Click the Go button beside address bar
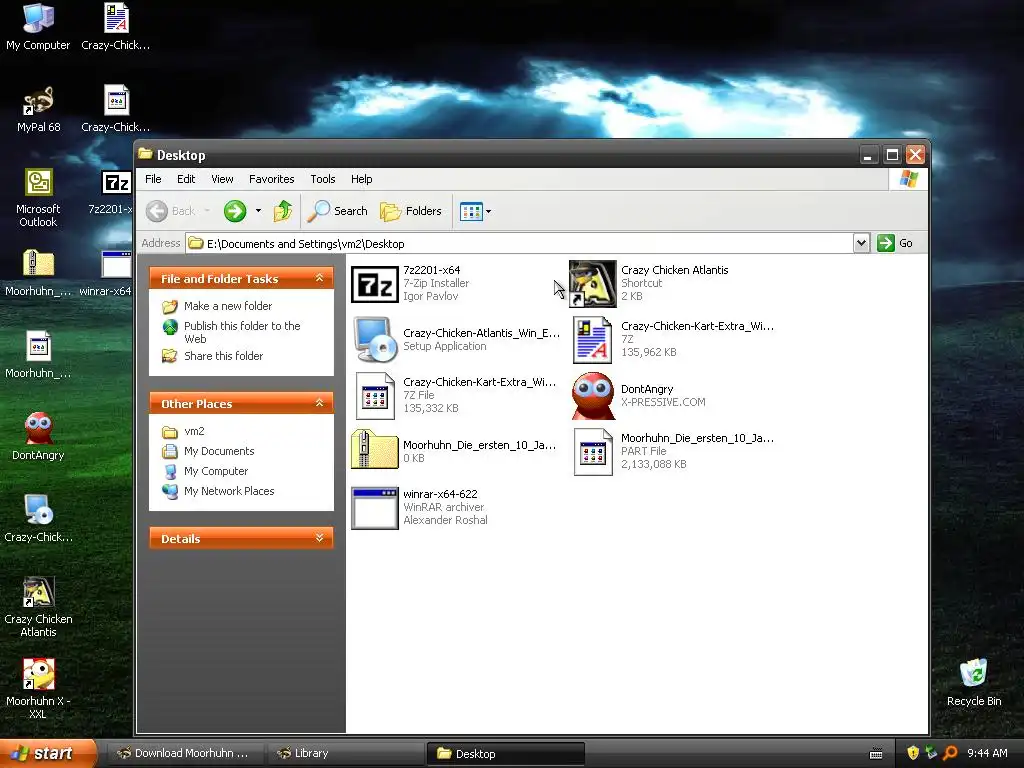This screenshot has height=768, width=1024. tap(896, 243)
